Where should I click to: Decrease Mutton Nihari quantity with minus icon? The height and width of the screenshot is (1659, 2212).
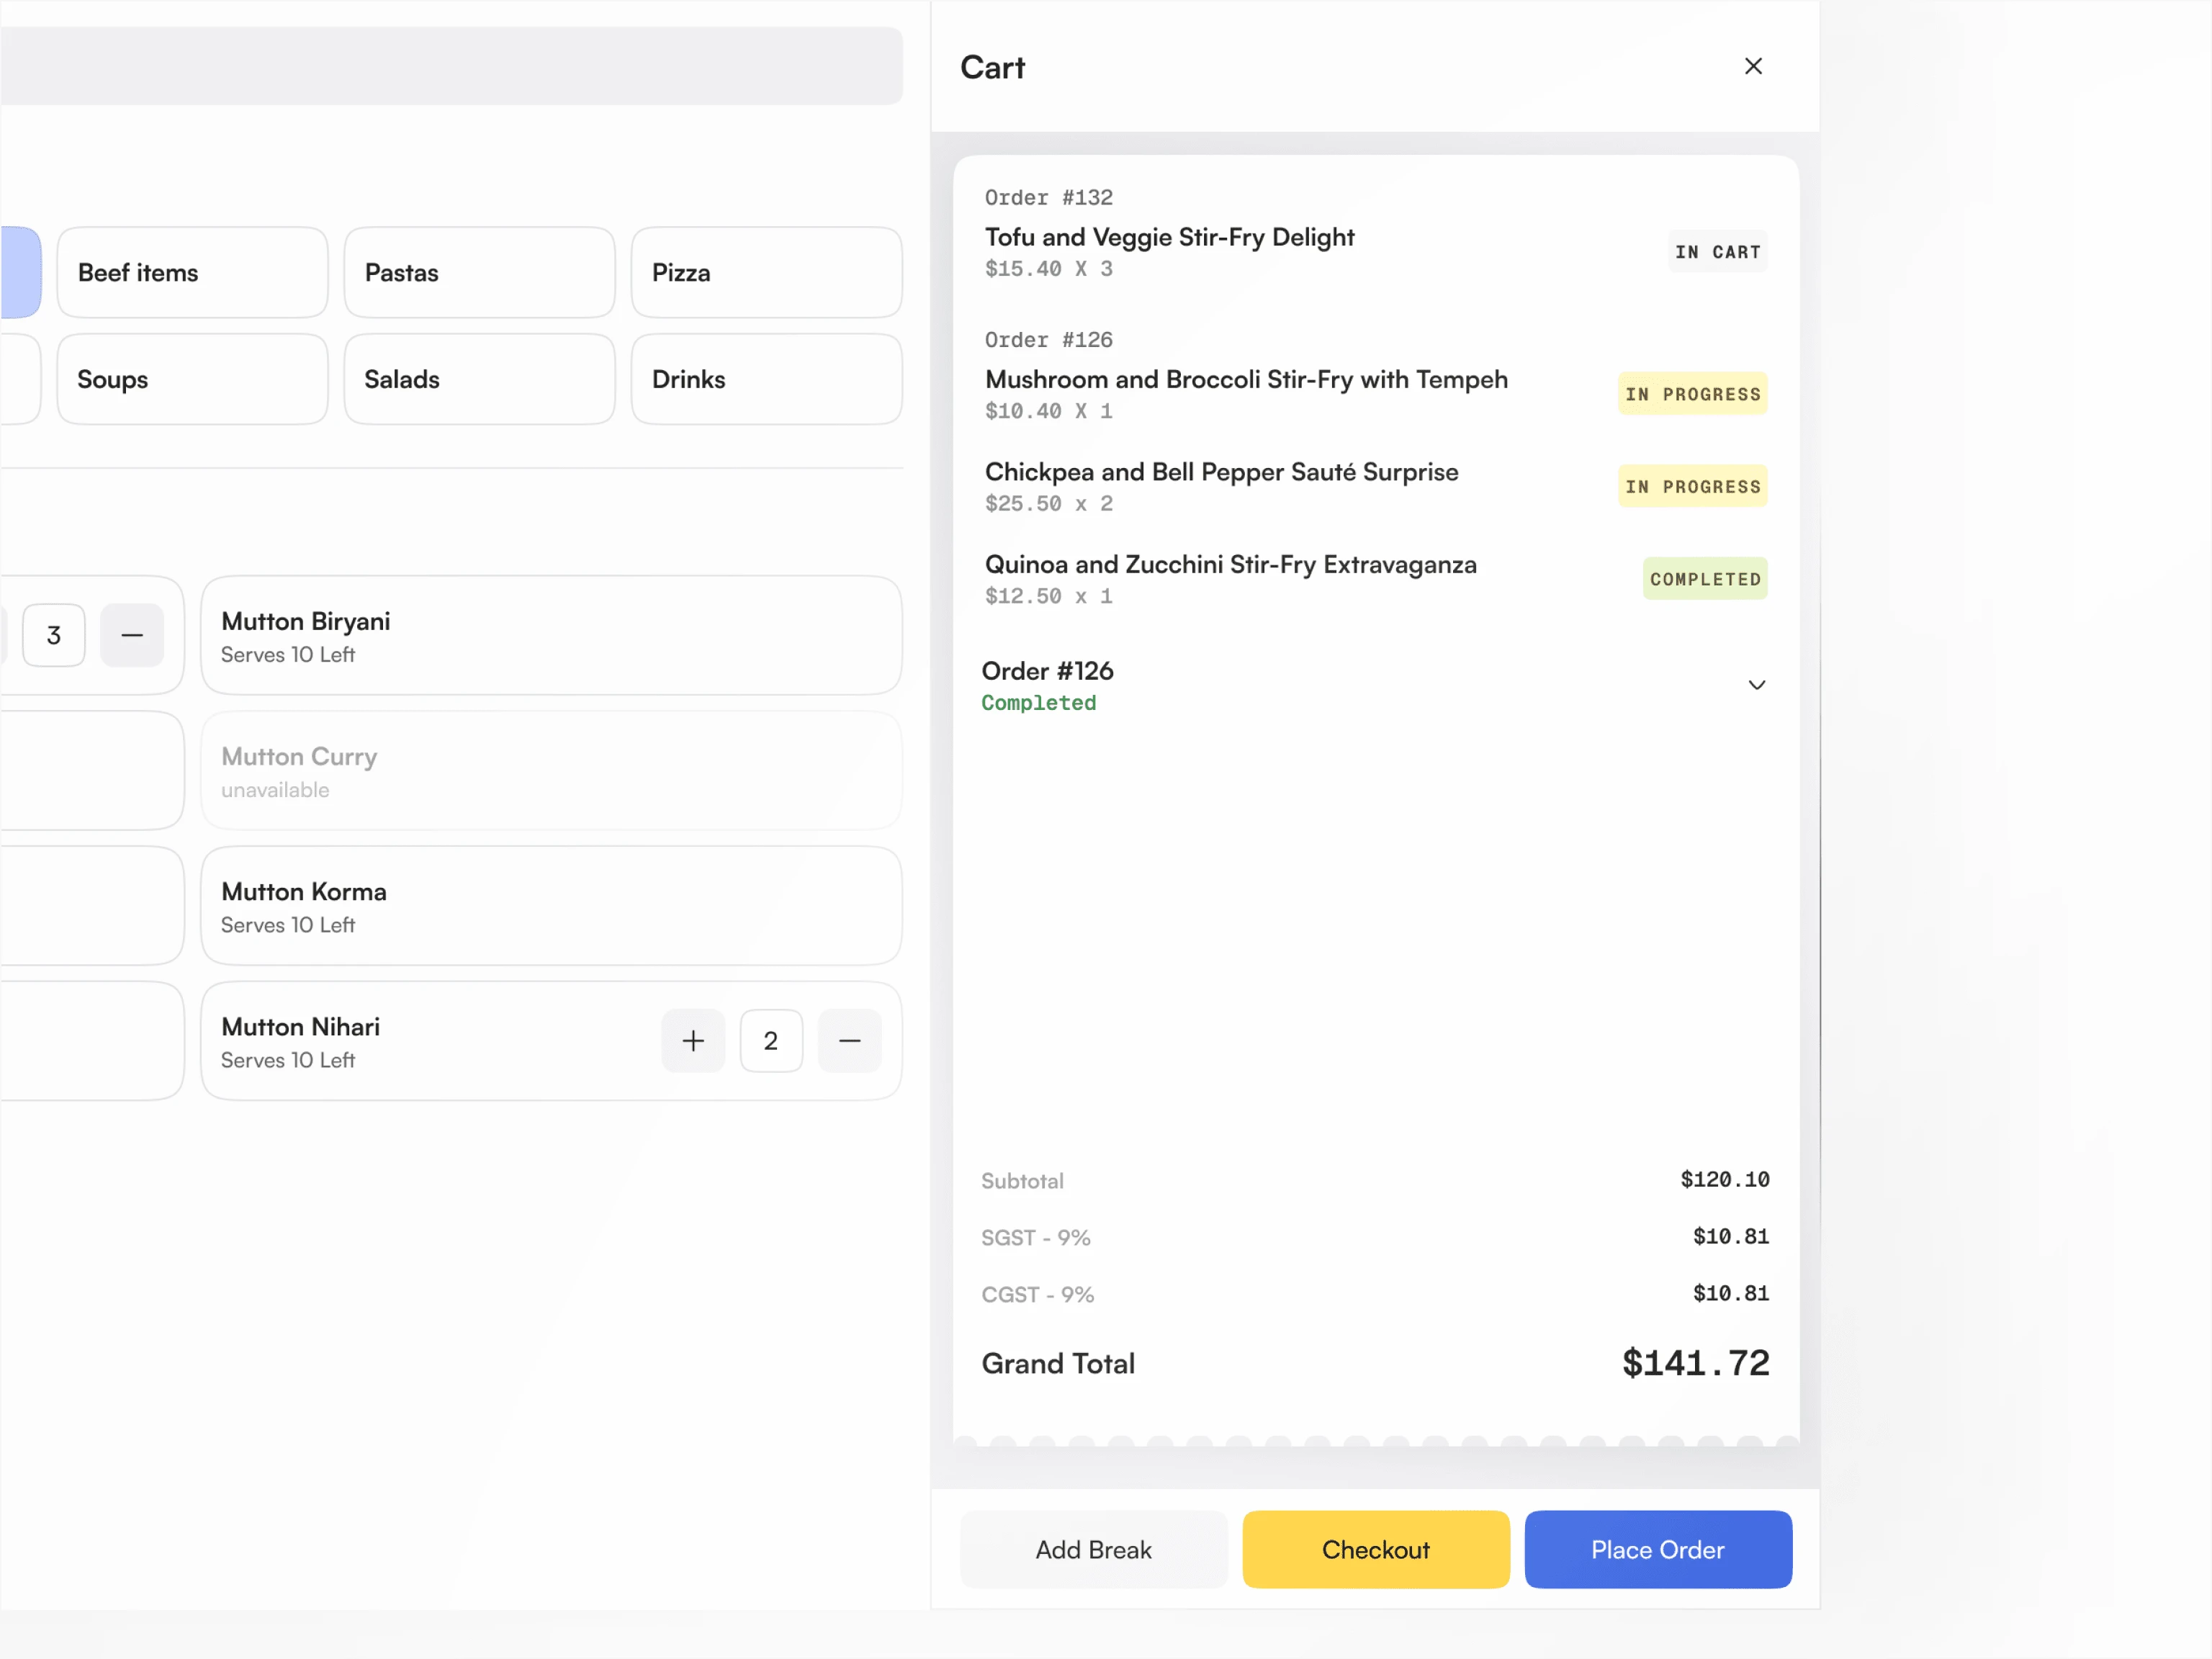pyautogui.click(x=849, y=1041)
